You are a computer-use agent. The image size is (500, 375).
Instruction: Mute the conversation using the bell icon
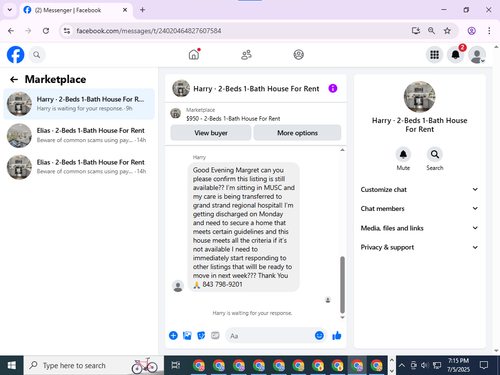pos(403,154)
